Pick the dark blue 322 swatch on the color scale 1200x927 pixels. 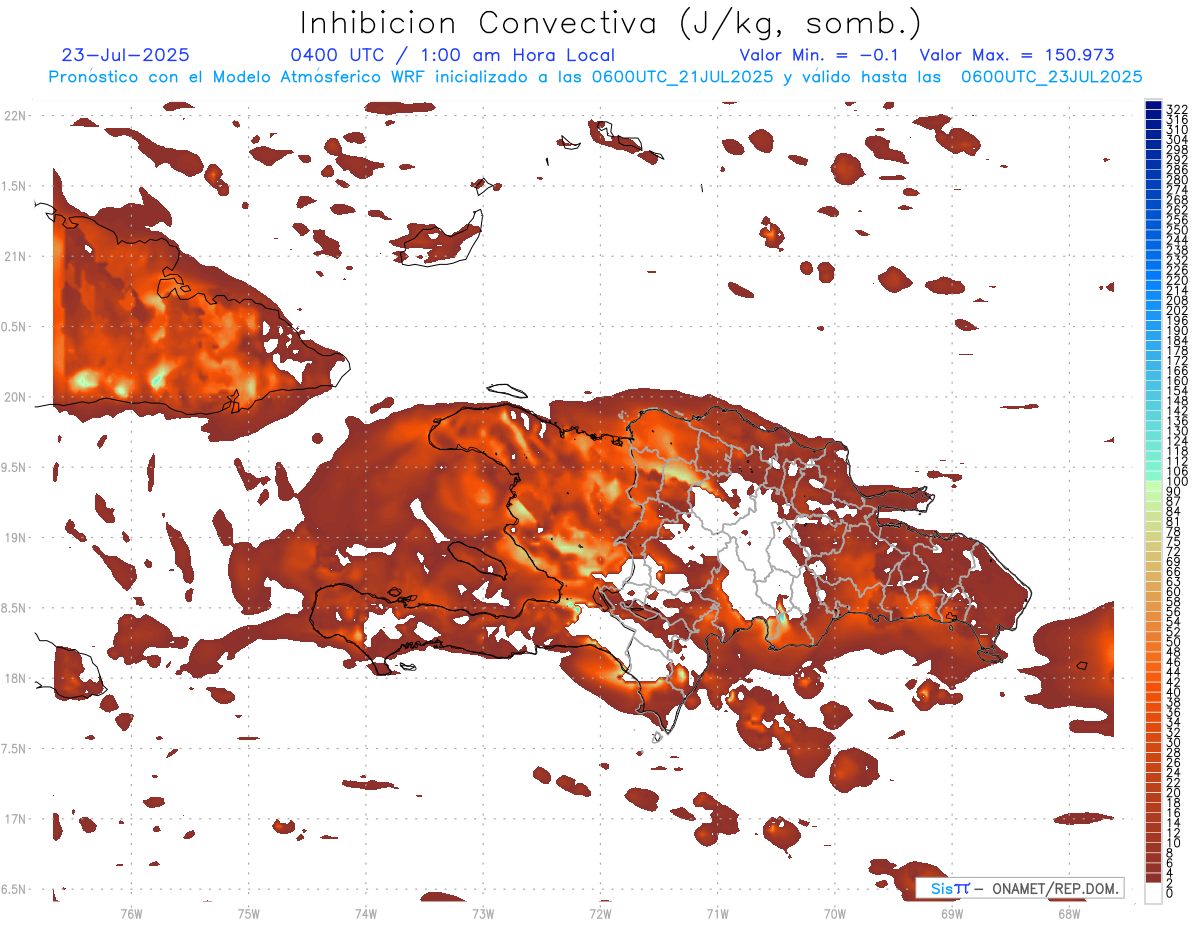pos(1153,105)
